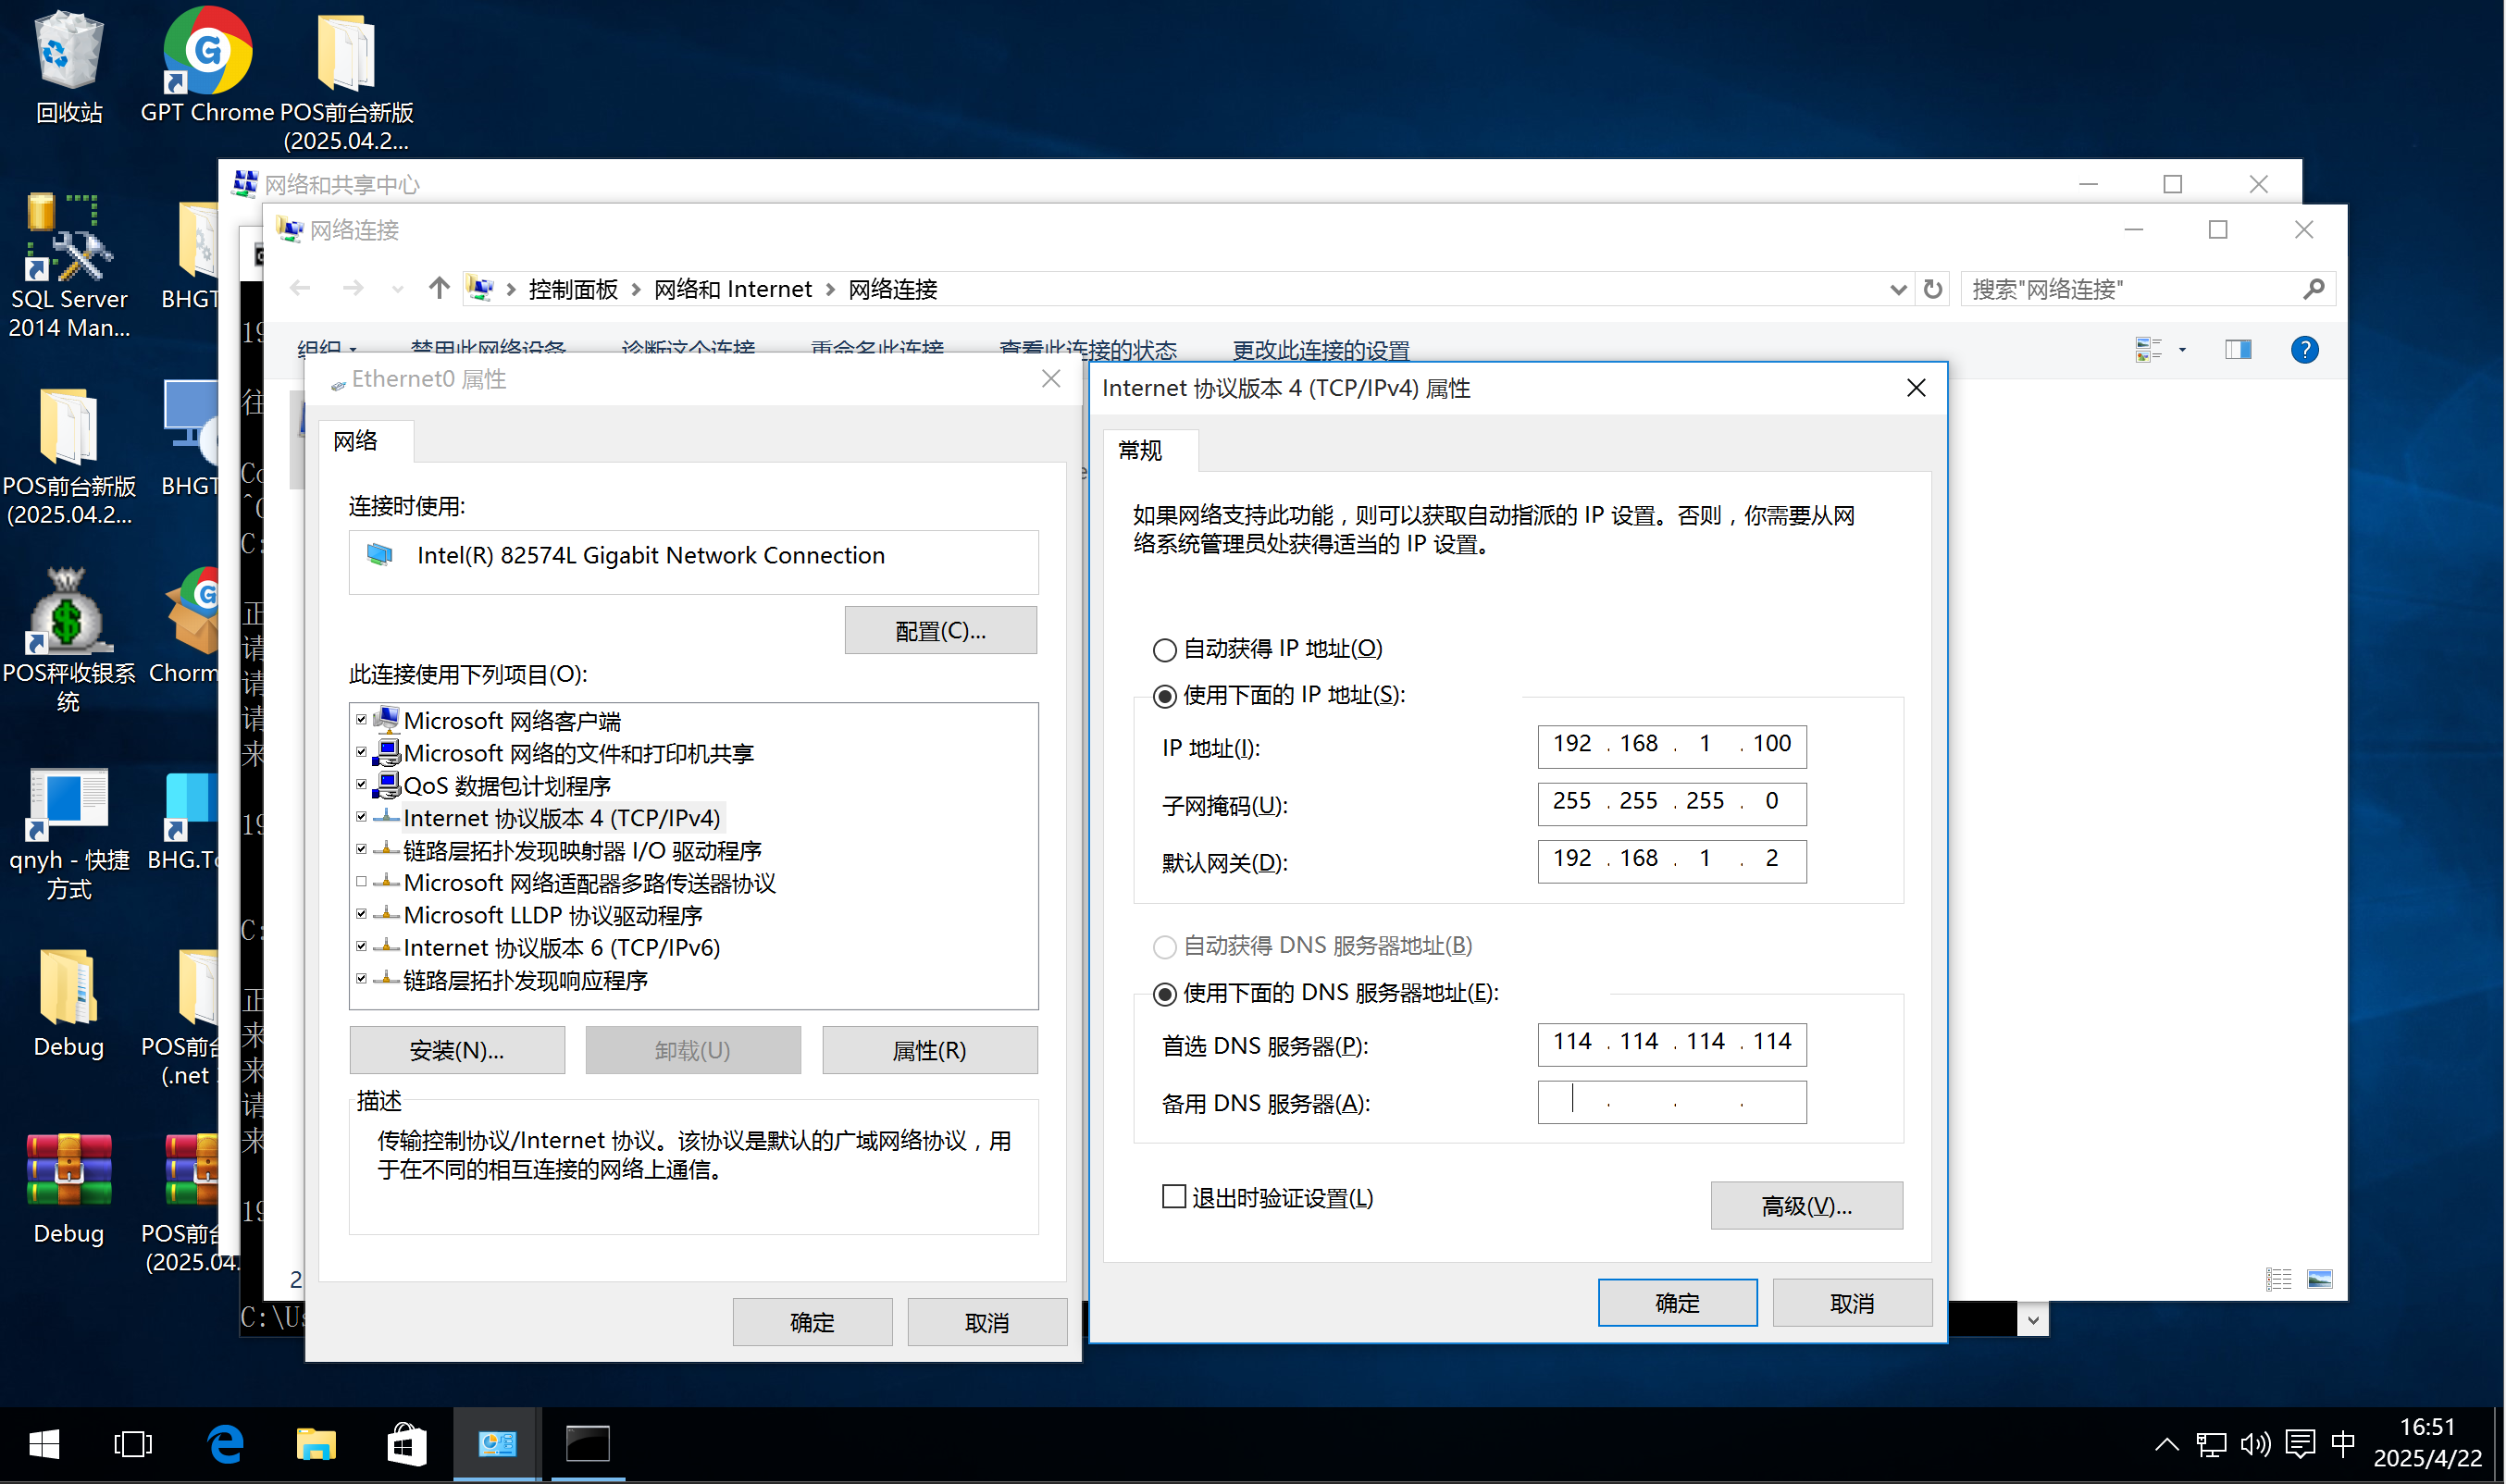Click the preview pane icon in the toolbar
Image resolution: width=2506 pixels, height=1484 pixels.
(x=2237, y=349)
